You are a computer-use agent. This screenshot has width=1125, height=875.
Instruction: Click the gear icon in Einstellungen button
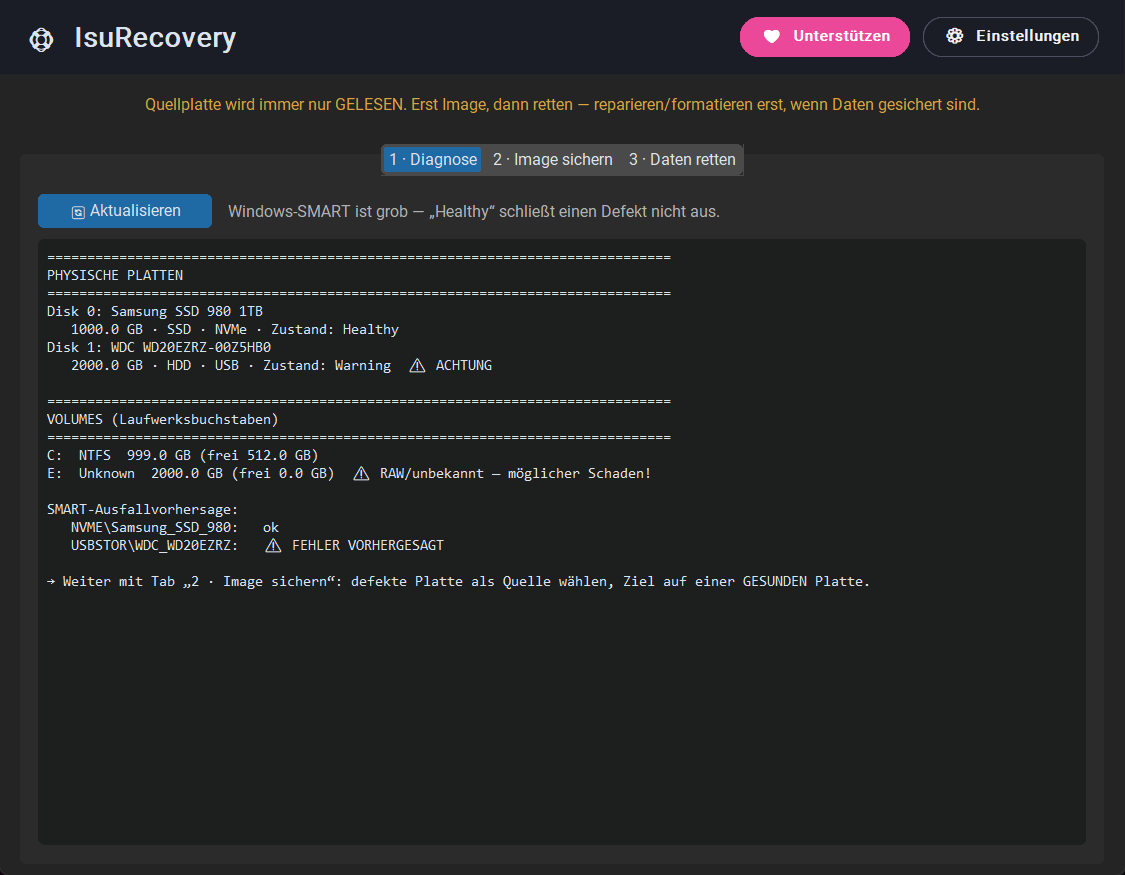pos(954,36)
